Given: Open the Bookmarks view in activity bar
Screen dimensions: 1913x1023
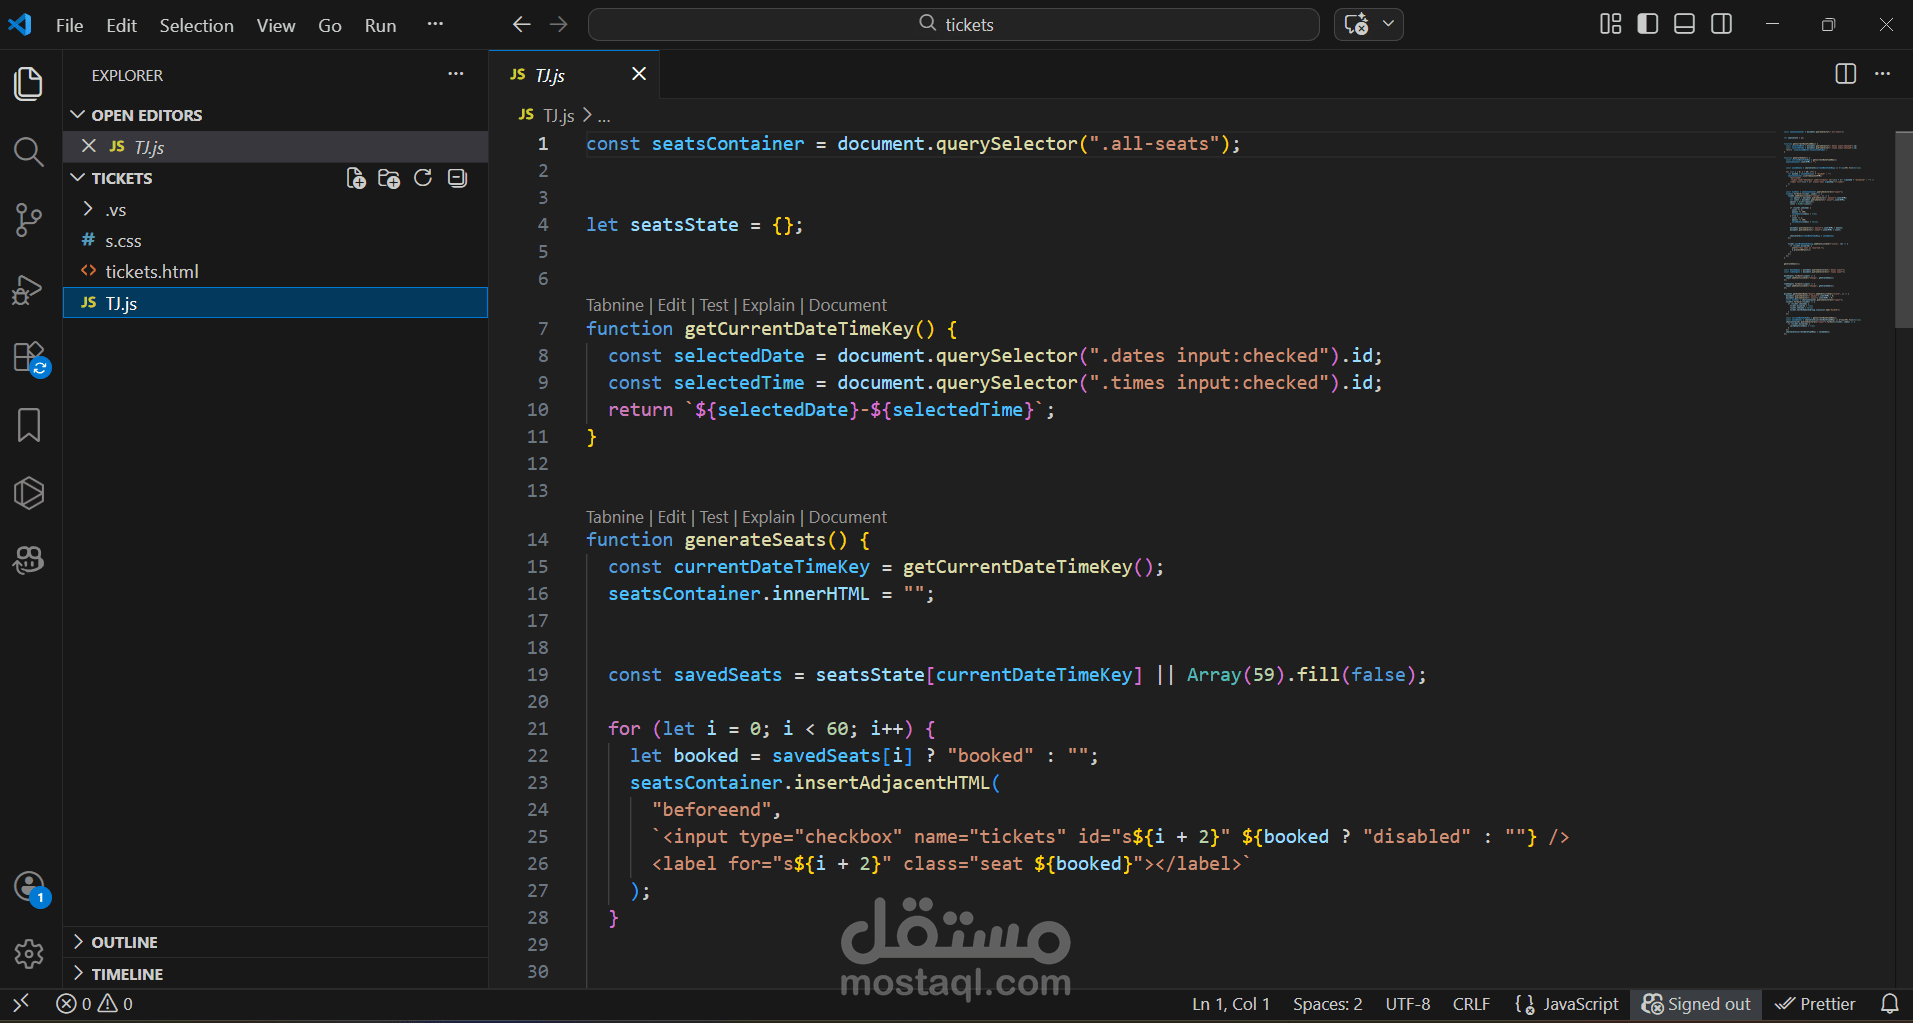Looking at the screenshot, I should tap(29, 425).
